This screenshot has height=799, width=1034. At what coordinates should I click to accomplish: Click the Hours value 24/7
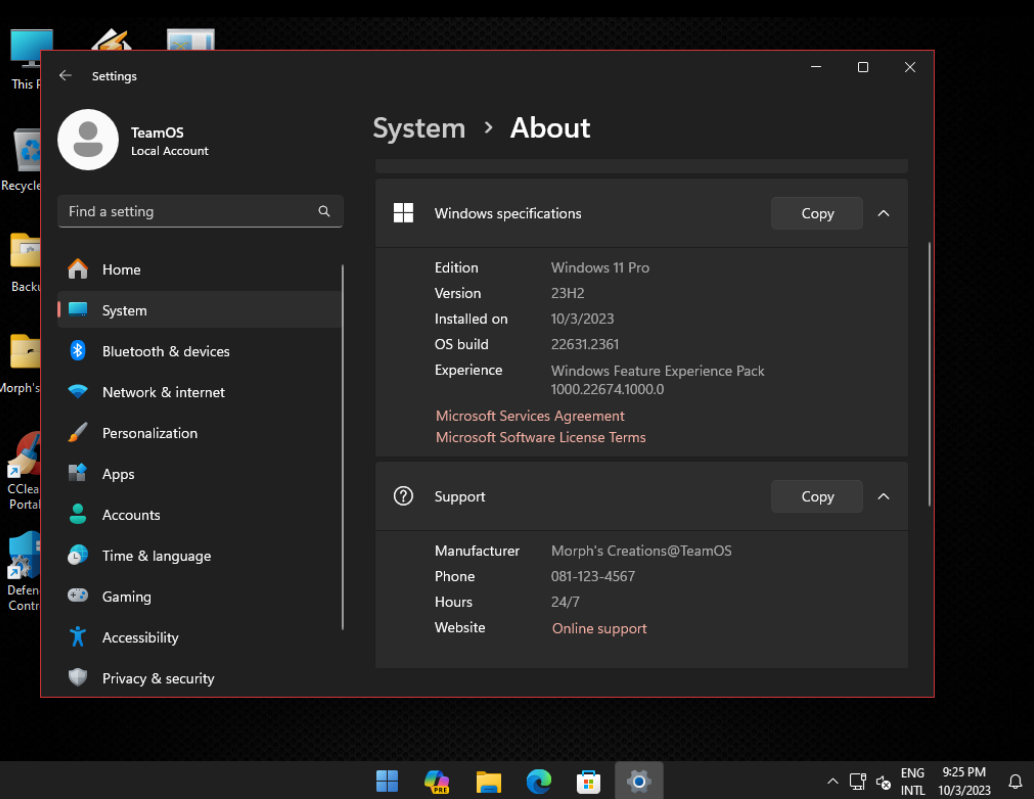[565, 602]
